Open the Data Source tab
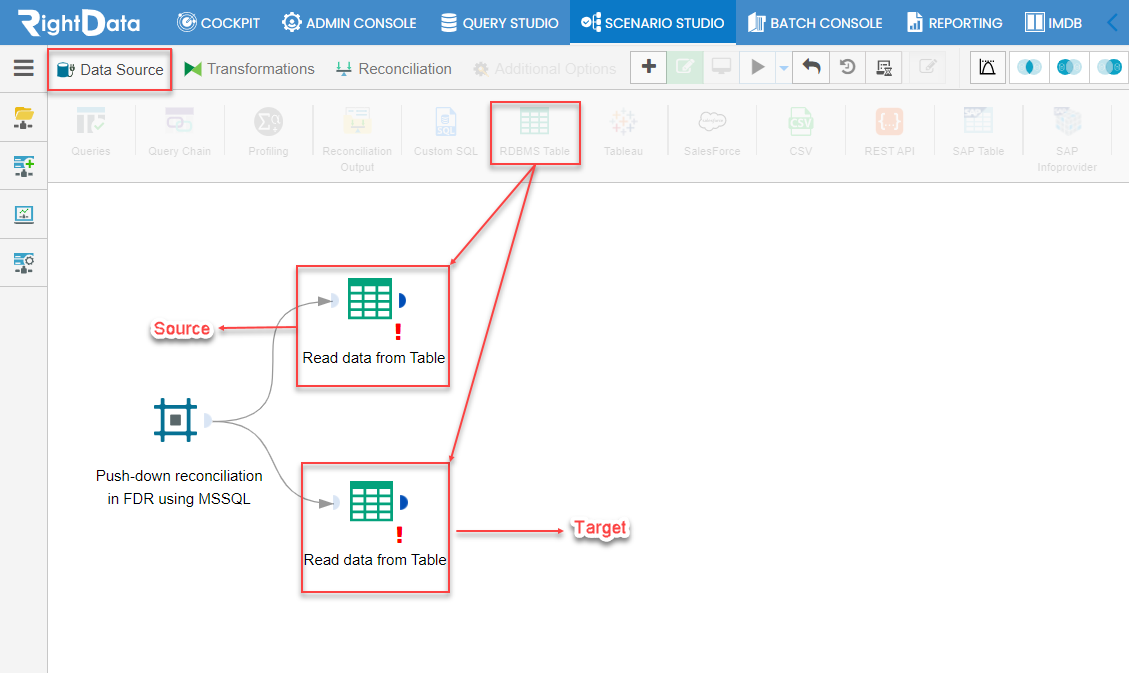This screenshot has width=1129, height=673. point(110,70)
